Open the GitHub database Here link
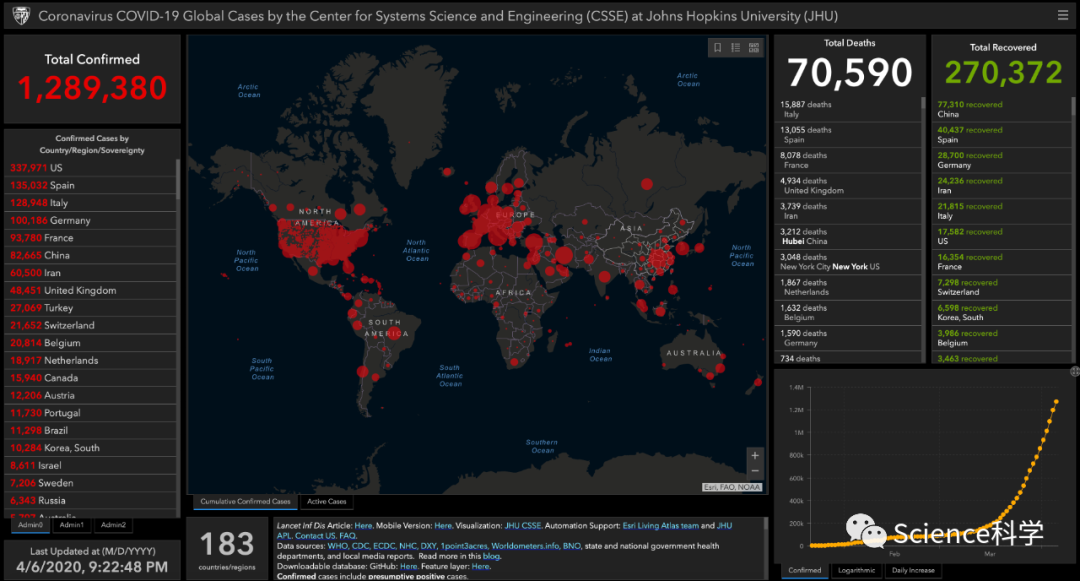Image resolution: width=1080 pixels, height=581 pixels. coord(408,567)
